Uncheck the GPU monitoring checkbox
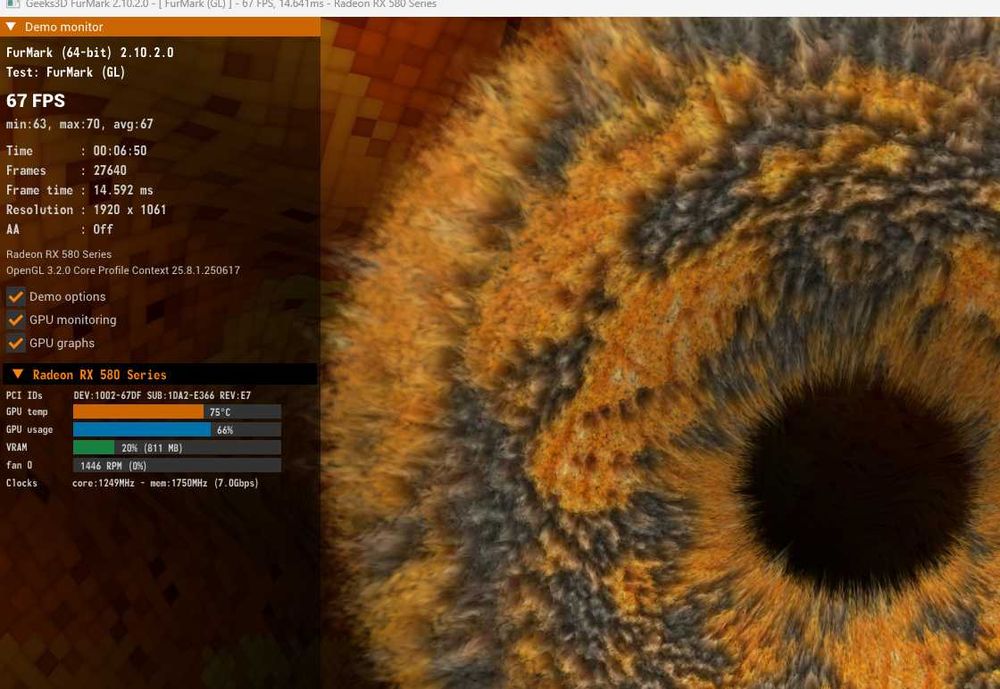 [x=15, y=320]
